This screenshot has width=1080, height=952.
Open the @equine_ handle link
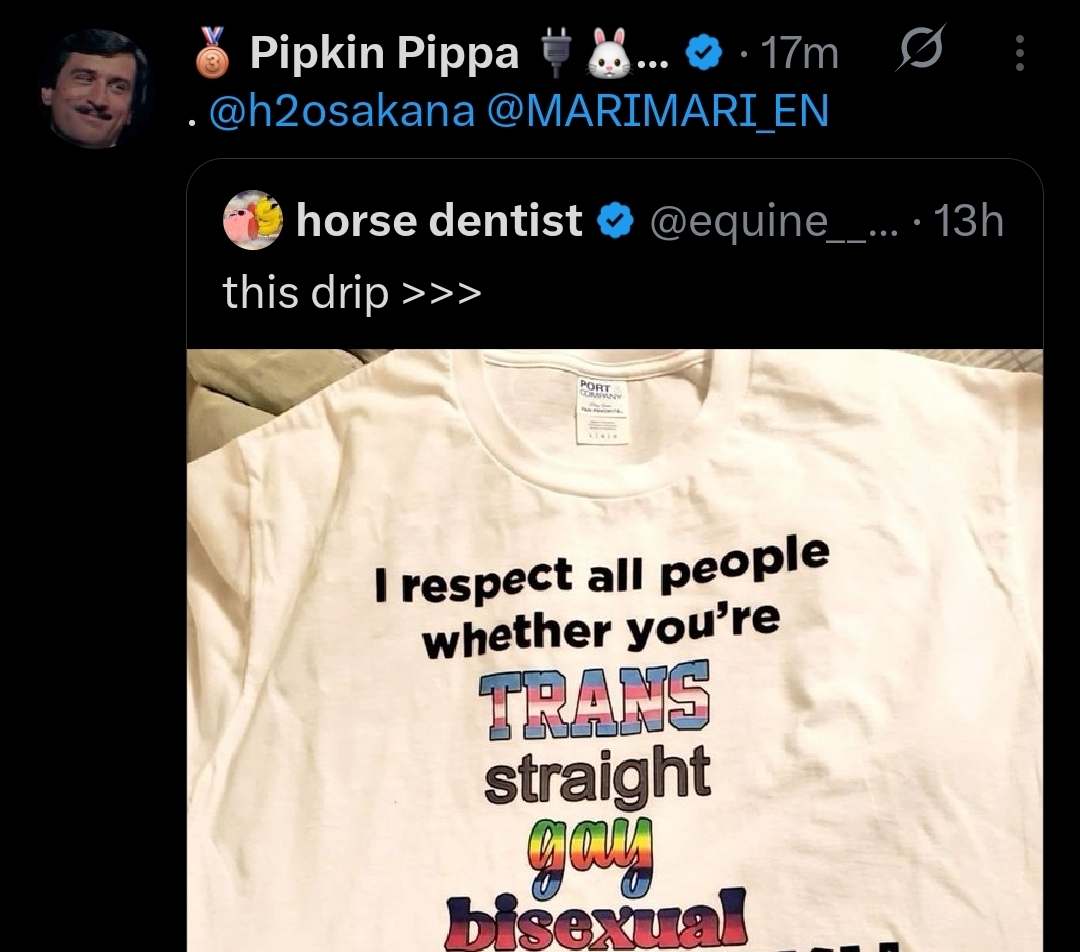(x=774, y=222)
